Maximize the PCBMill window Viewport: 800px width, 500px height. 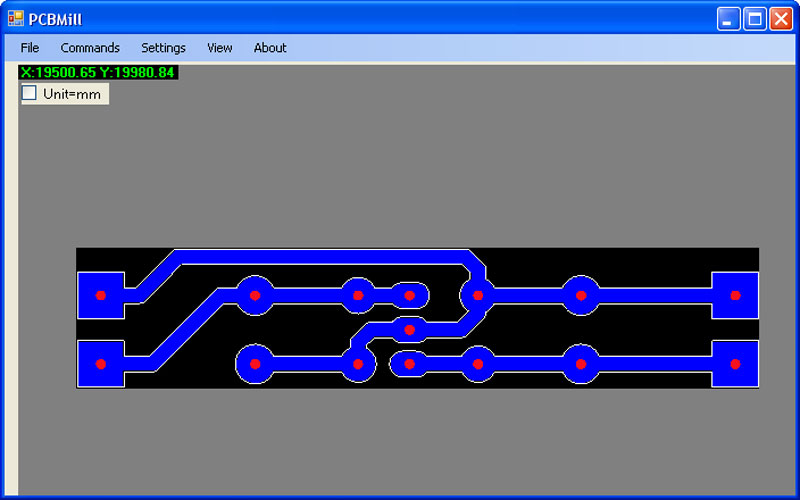(755, 19)
